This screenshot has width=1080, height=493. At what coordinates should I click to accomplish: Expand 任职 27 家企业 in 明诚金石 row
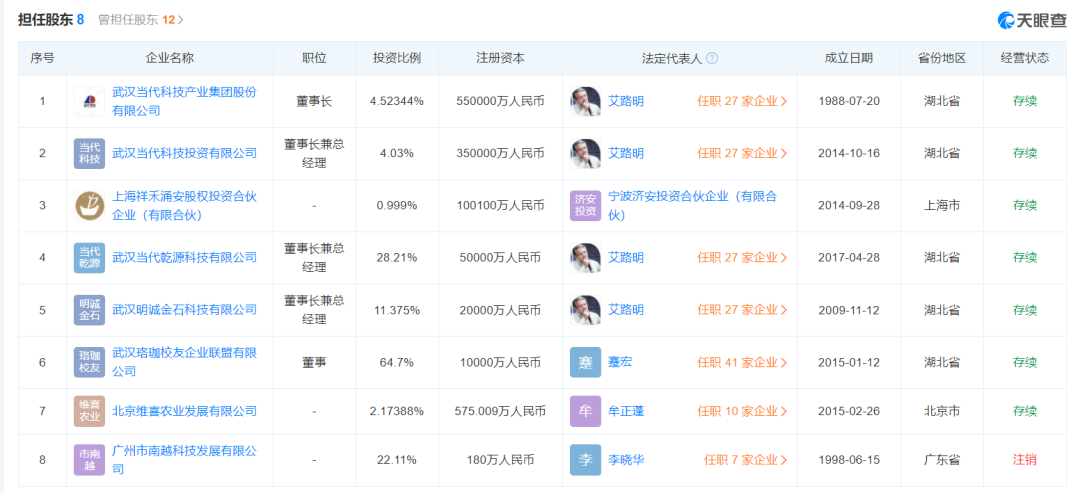(742, 310)
